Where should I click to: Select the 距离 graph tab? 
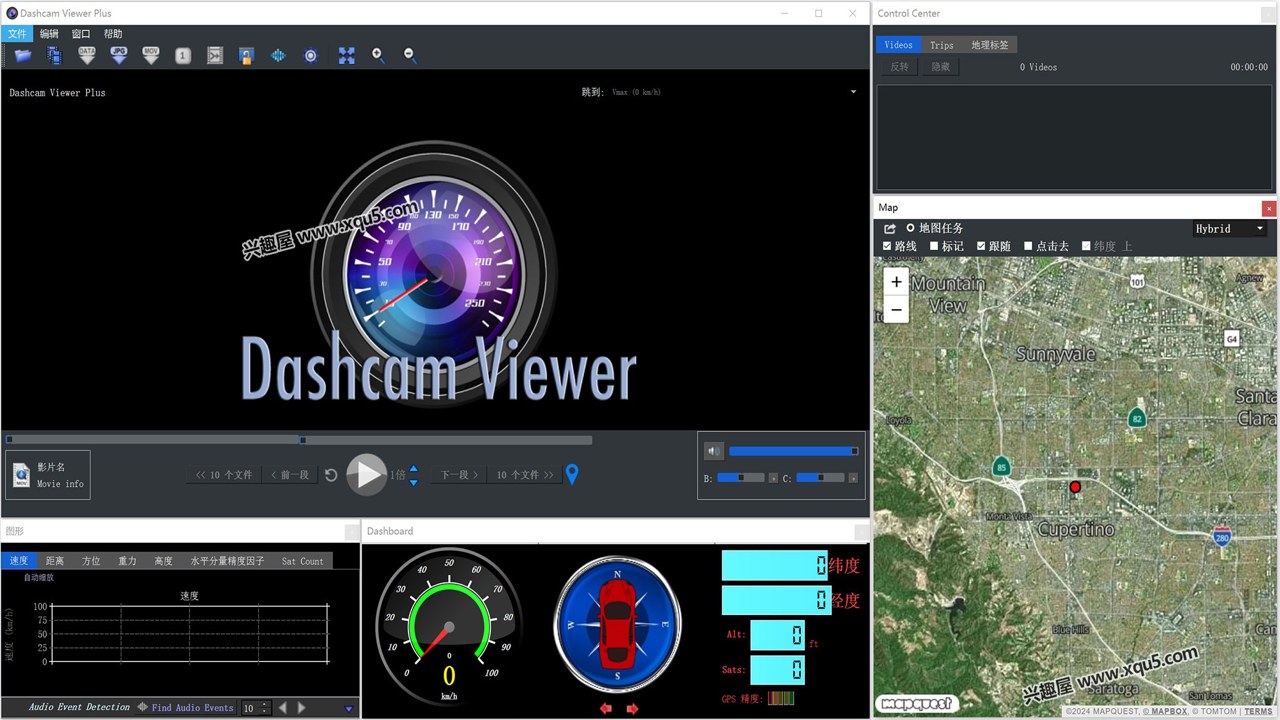(x=55, y=561)
